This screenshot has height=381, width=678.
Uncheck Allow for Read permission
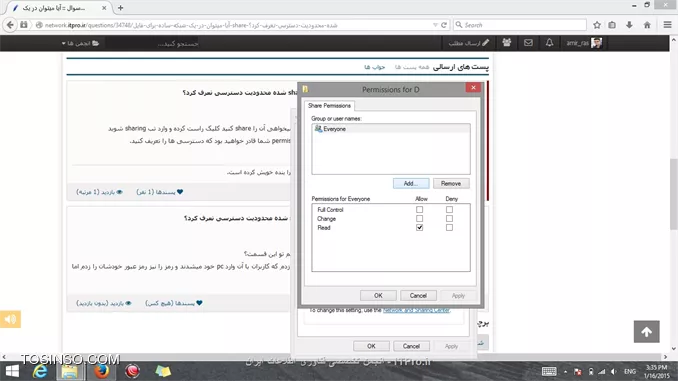point(419,227)
